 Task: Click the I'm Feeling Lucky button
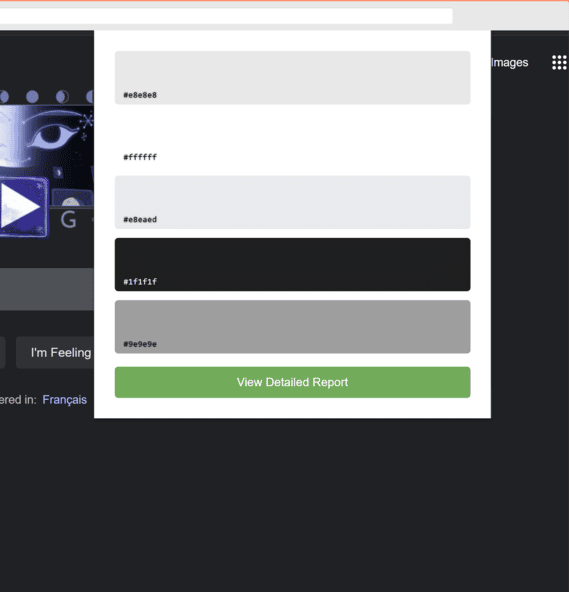pos(55,353)
